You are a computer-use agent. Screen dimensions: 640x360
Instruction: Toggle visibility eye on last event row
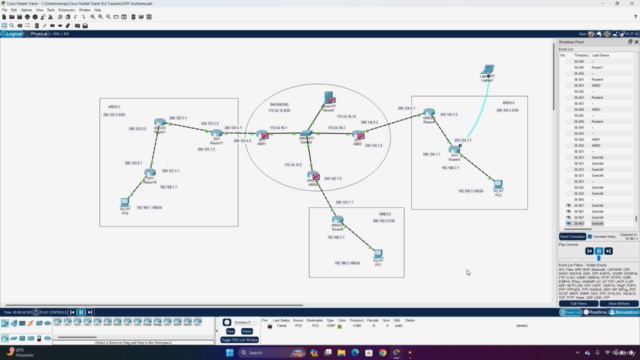(x=569, y=224)
